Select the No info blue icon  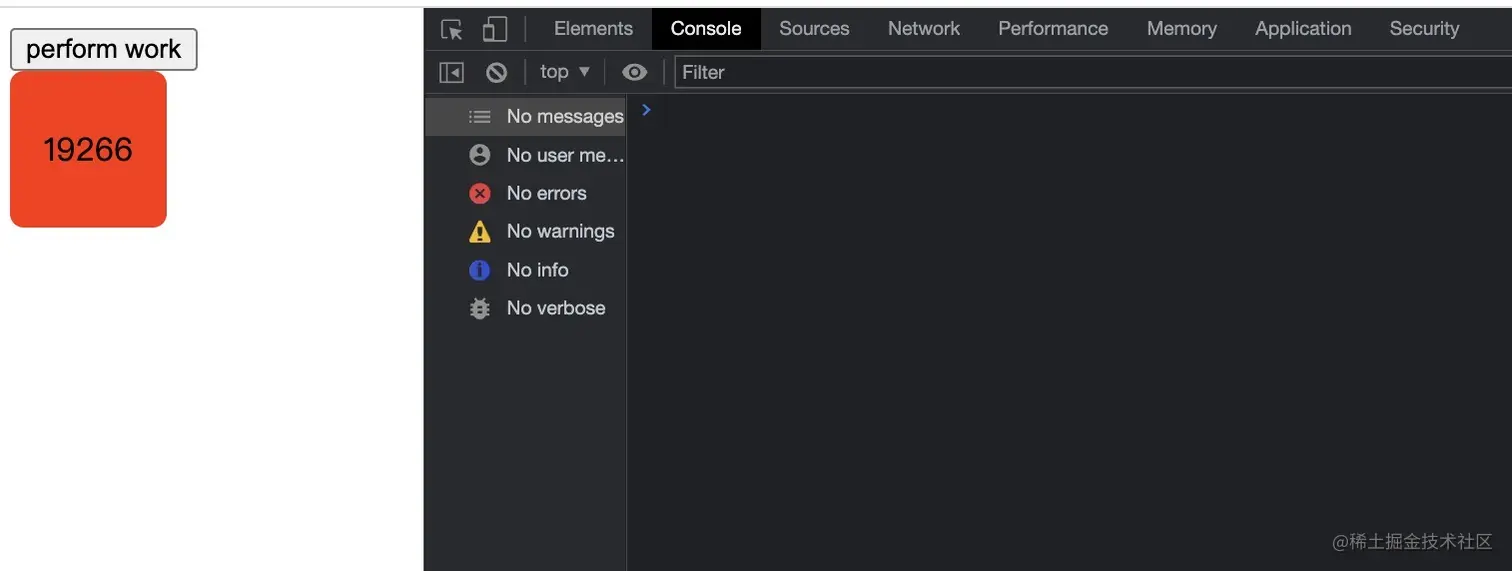pos(480,270)
